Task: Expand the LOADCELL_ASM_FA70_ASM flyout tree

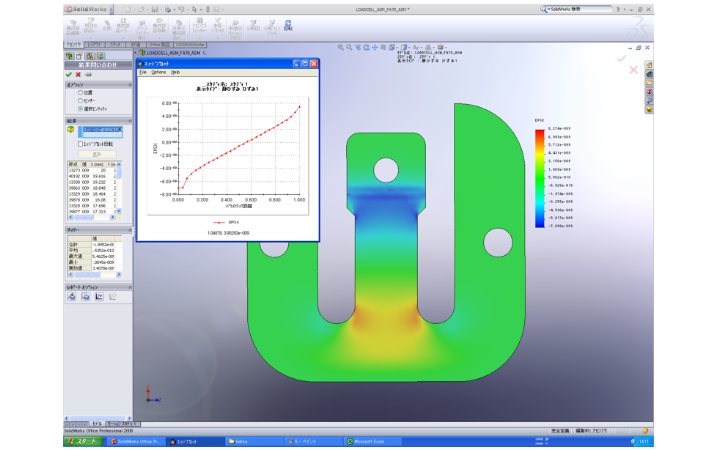Action: 136,53
